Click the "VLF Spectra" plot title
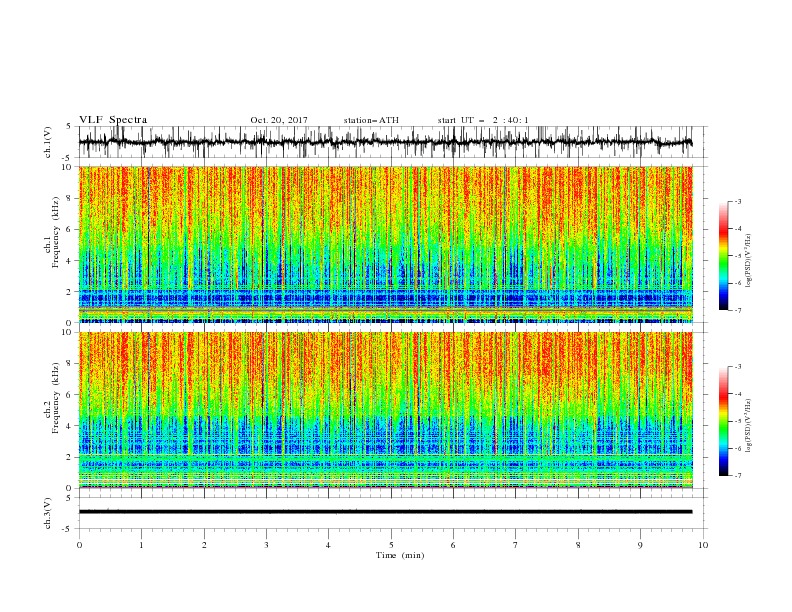Screen dimensions: 792x612 point(113,120)
